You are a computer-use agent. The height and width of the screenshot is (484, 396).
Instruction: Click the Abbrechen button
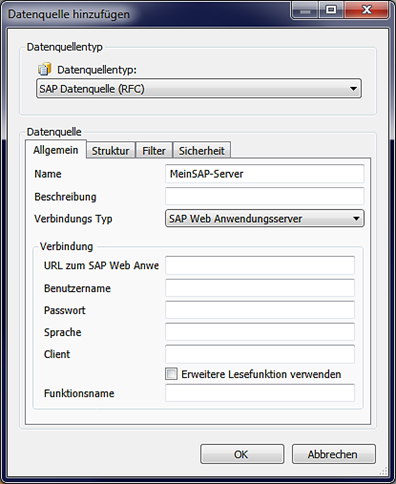point(334,454)
